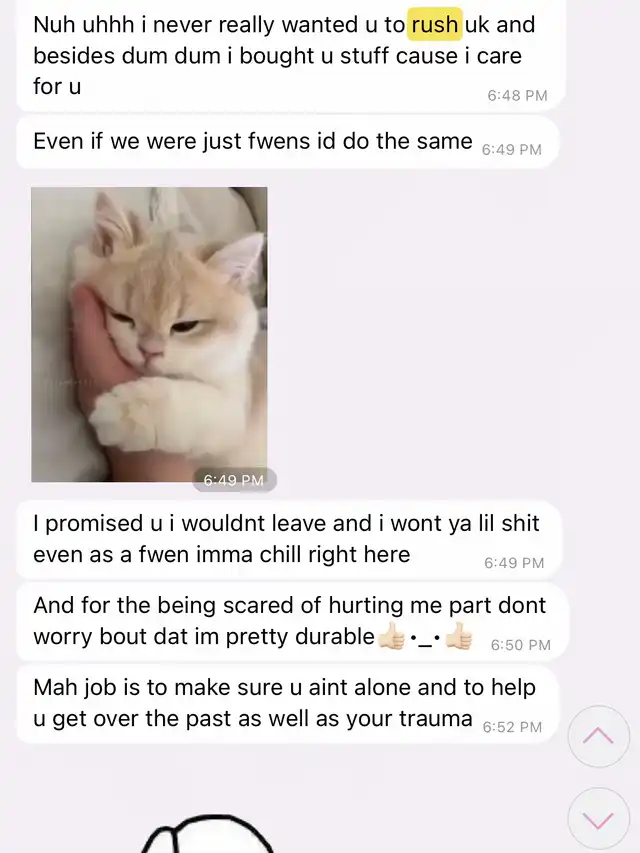Screen dimensions: 640x853
Task: Open the partially visible sticker at bottom
Action: (x=207, y=833)
